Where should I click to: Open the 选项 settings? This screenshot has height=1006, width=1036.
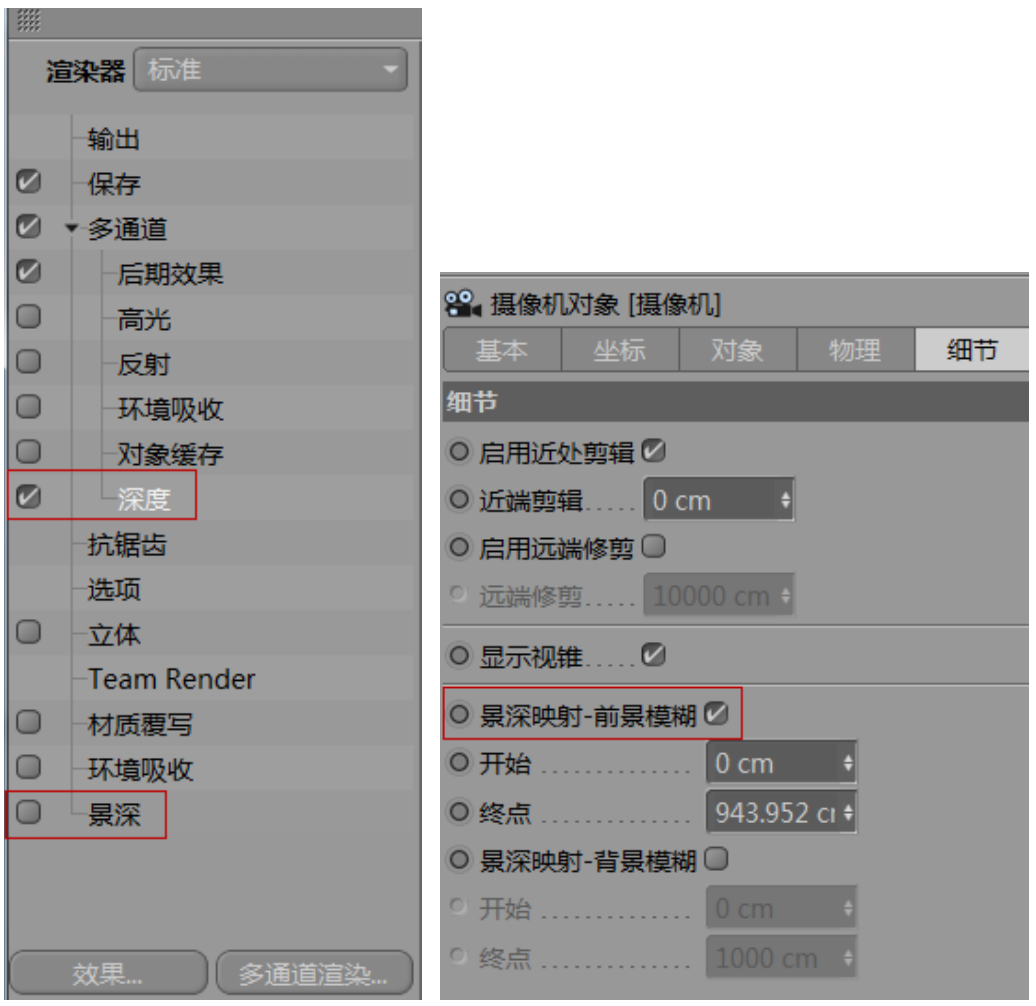point(114,589)
